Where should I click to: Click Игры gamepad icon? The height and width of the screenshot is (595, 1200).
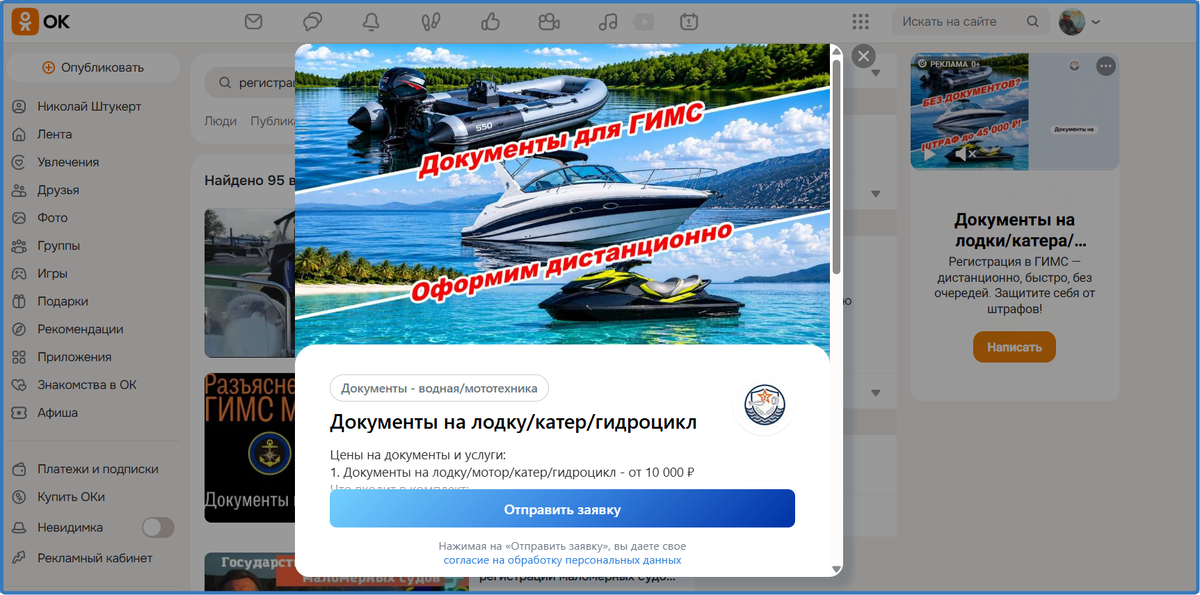pyautogui.click(x=18, y=273)
